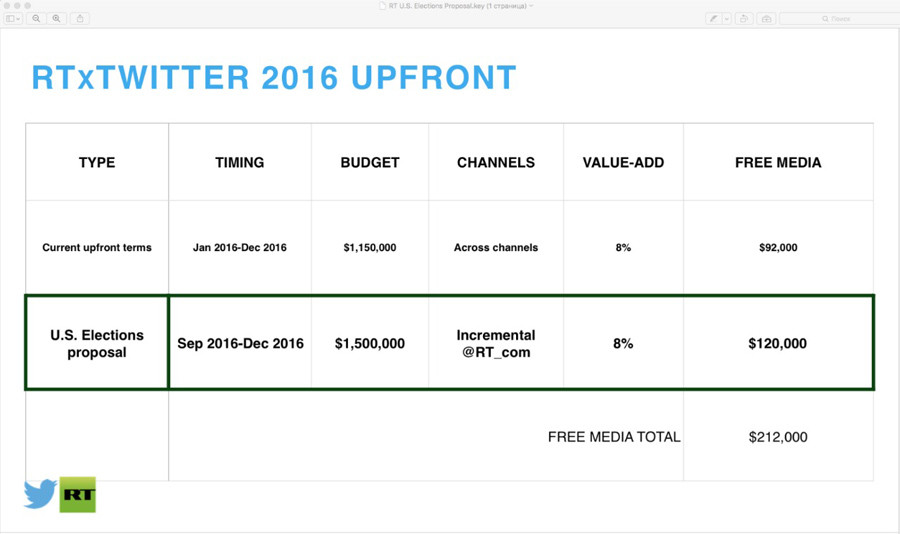900x534 pixels.
Task: Rotate the page with rotate icon
Action: 743,18
